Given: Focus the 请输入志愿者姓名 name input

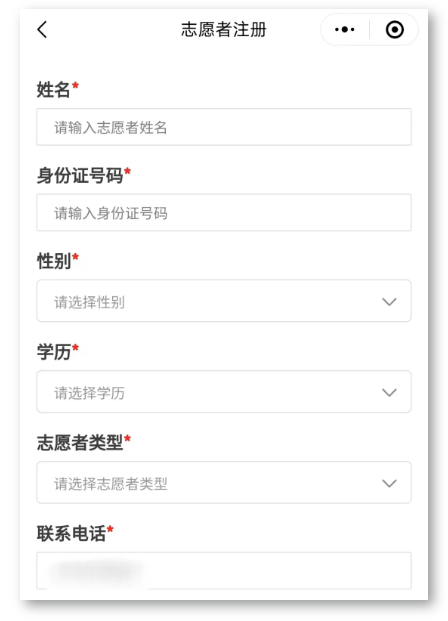Looking at the screenshot, I should click(224, 127).
